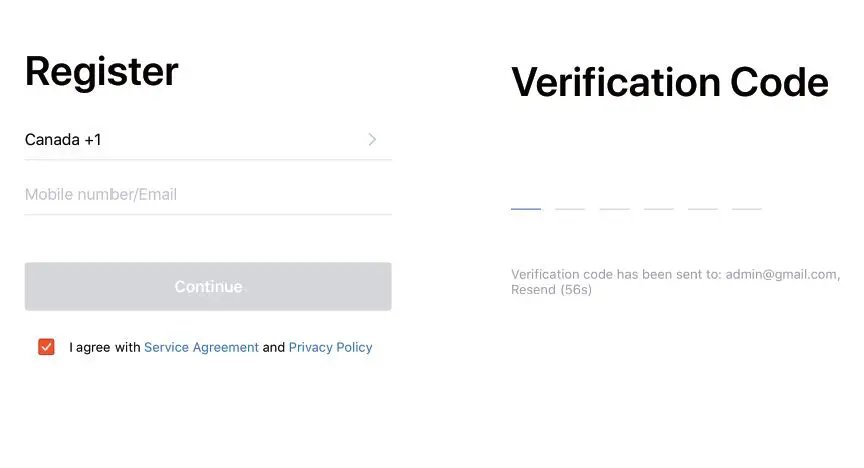This screenshot has height=468, width=864.
Task: Select the second verification code digit slot
Action: [570, 199]
